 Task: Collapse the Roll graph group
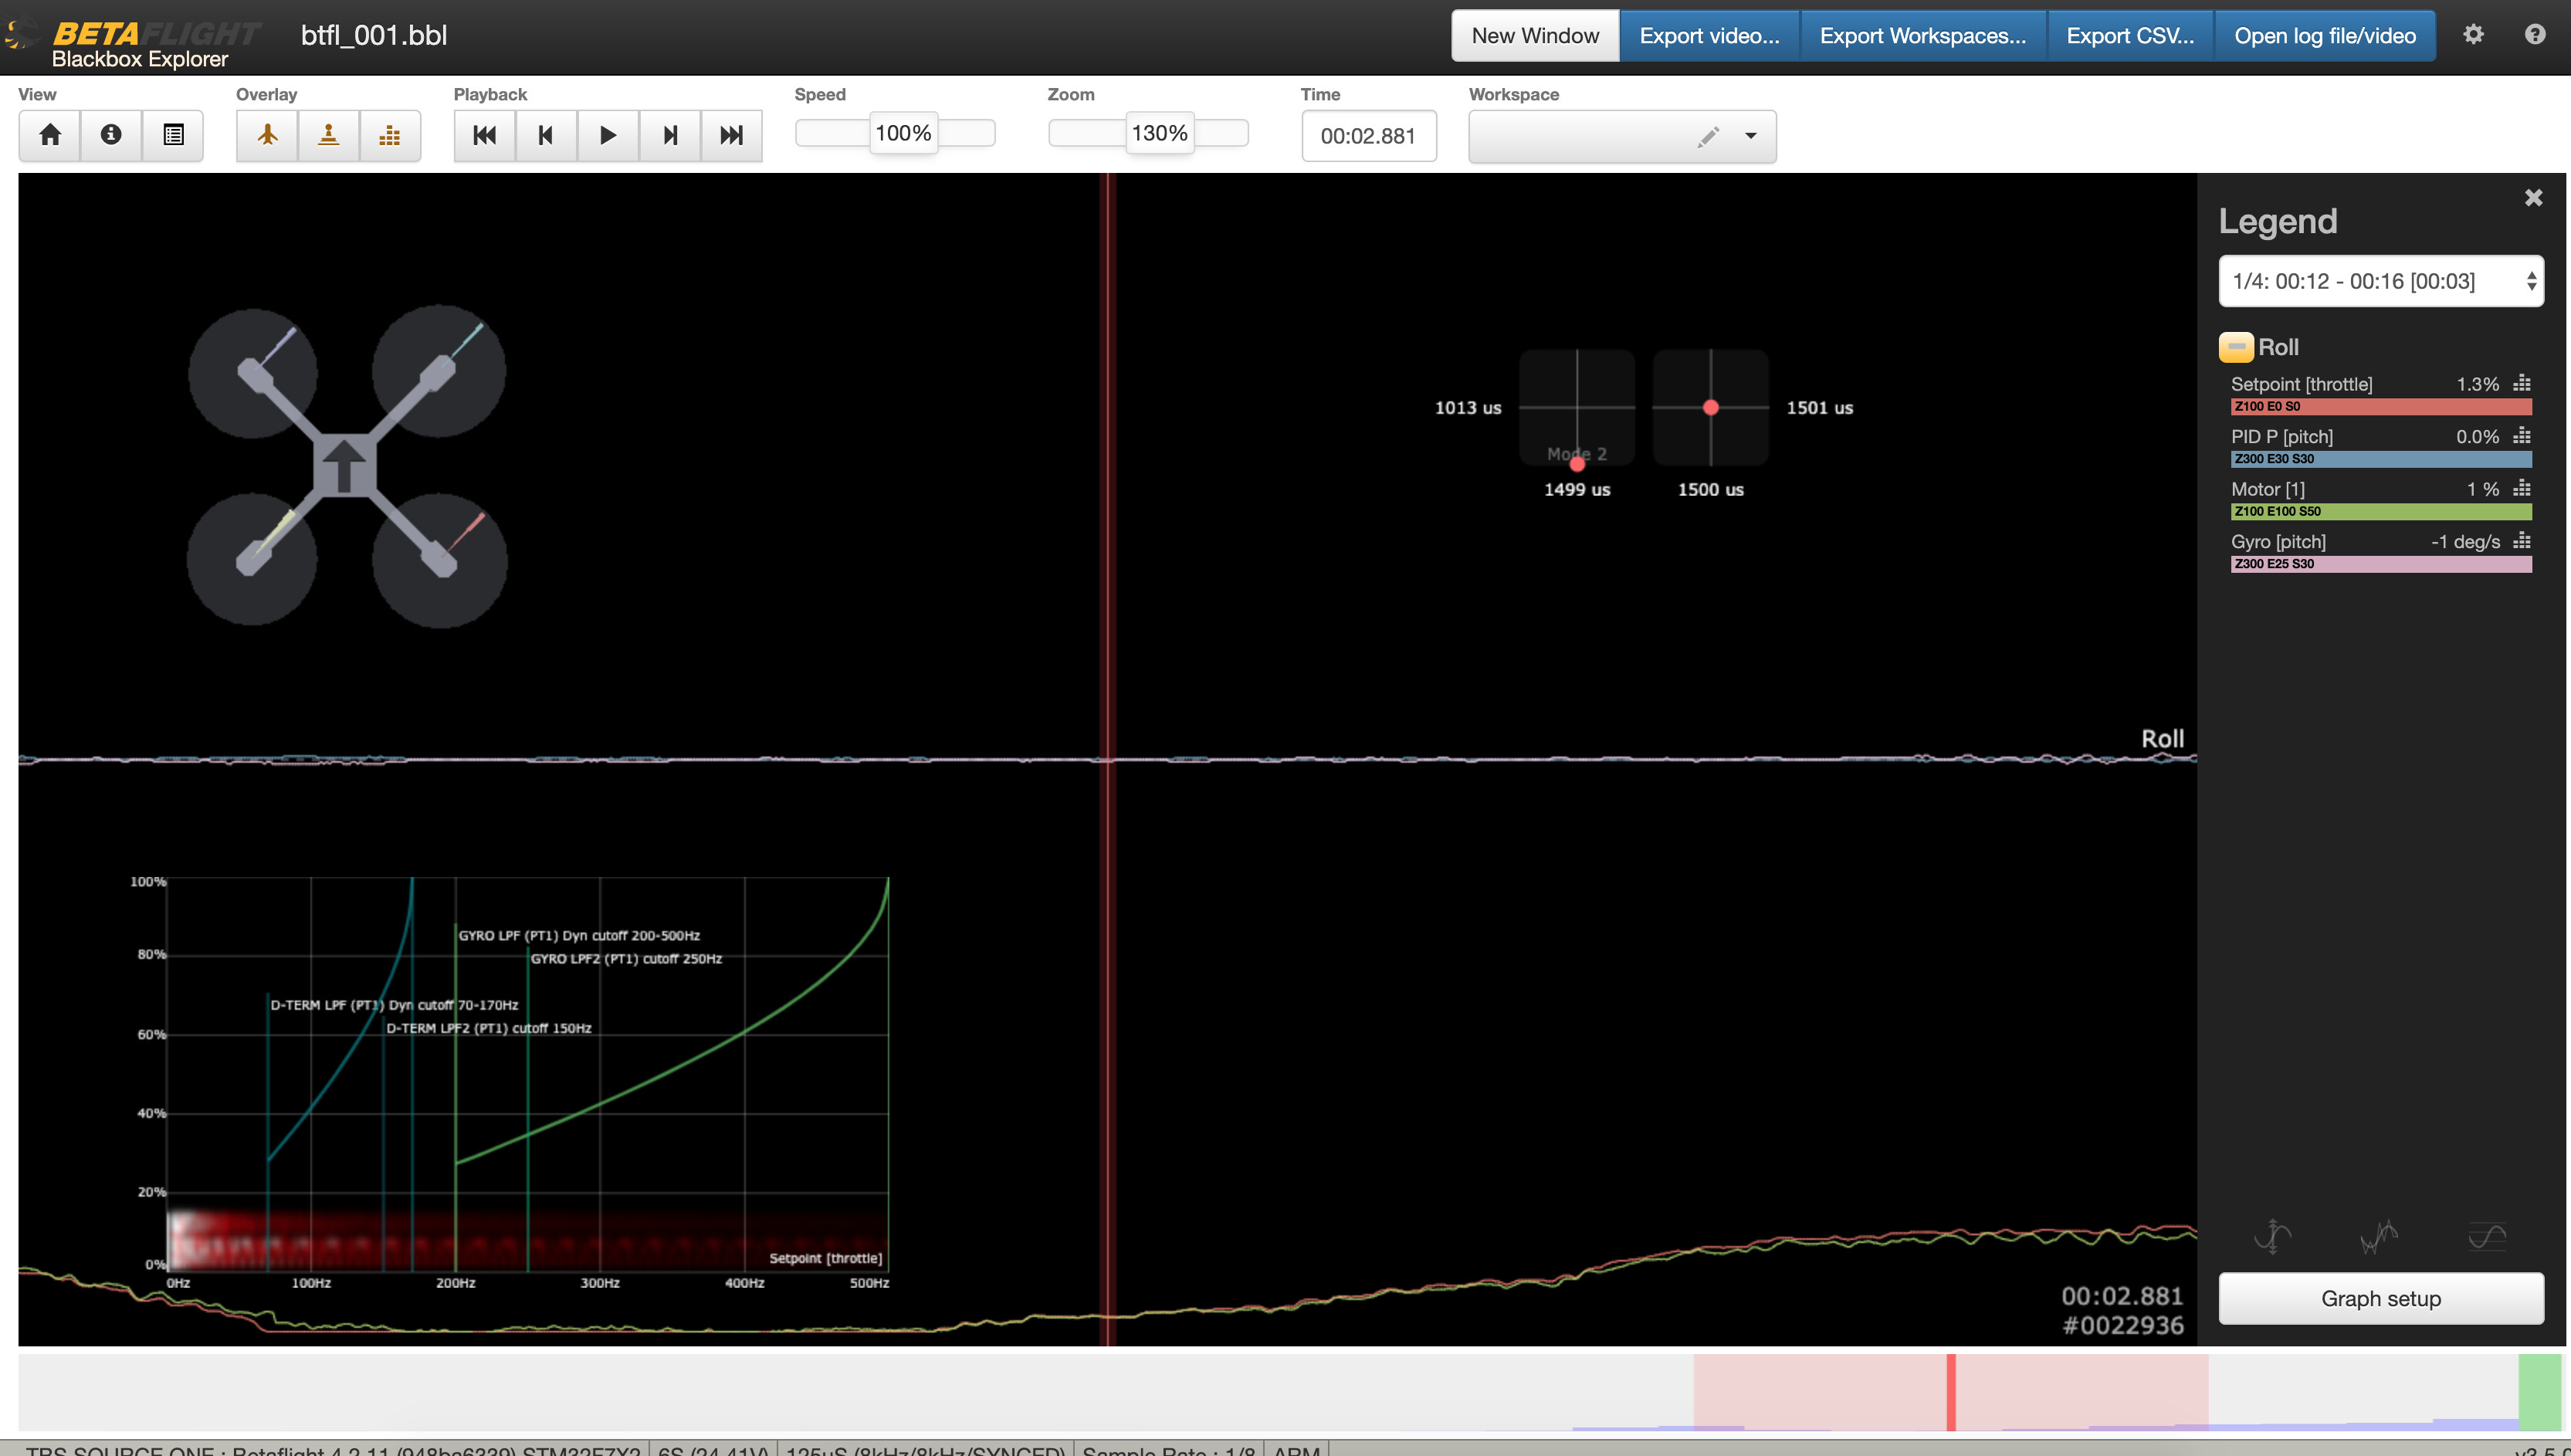(2235, 347)
